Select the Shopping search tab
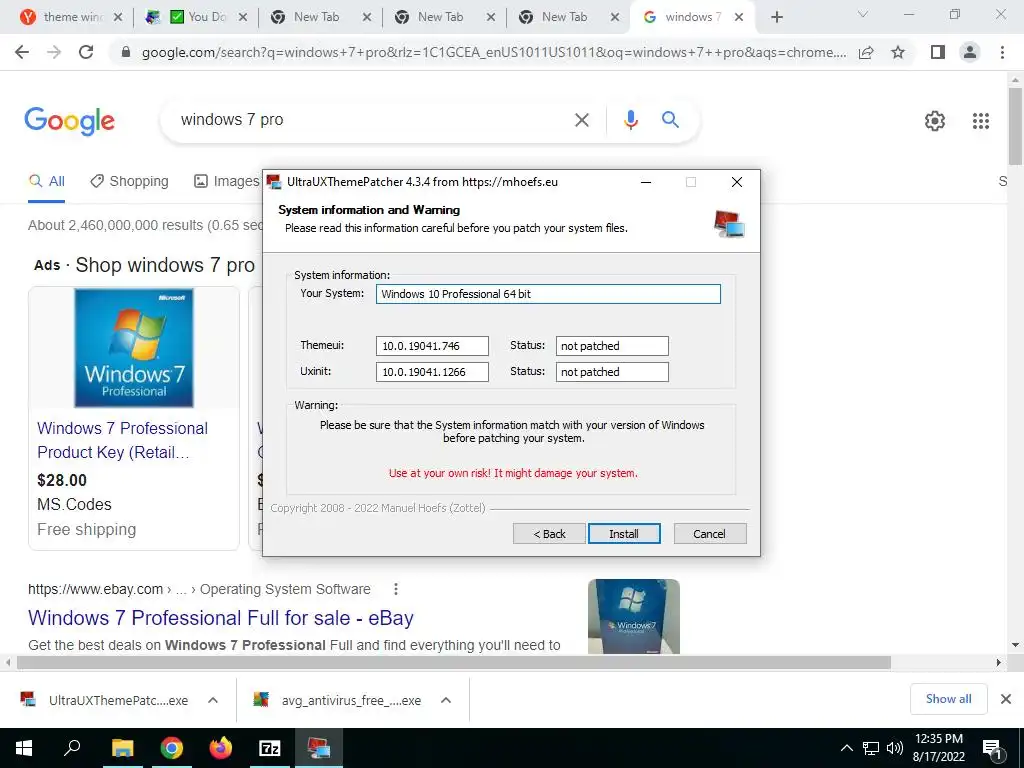The image size is (1024, 768). 129,182
